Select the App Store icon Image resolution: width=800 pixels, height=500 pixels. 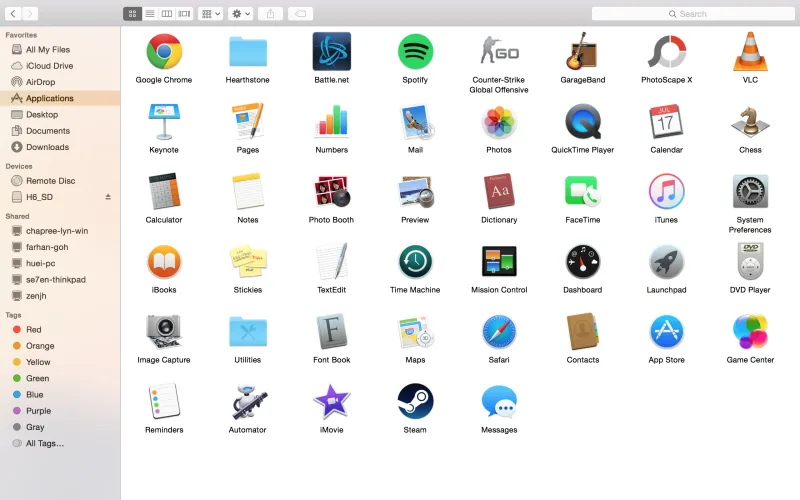coord(666,331)
